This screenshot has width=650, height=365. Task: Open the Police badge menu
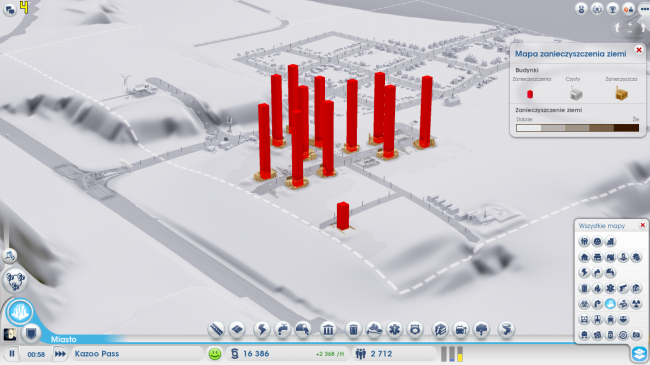coord(415,330)
